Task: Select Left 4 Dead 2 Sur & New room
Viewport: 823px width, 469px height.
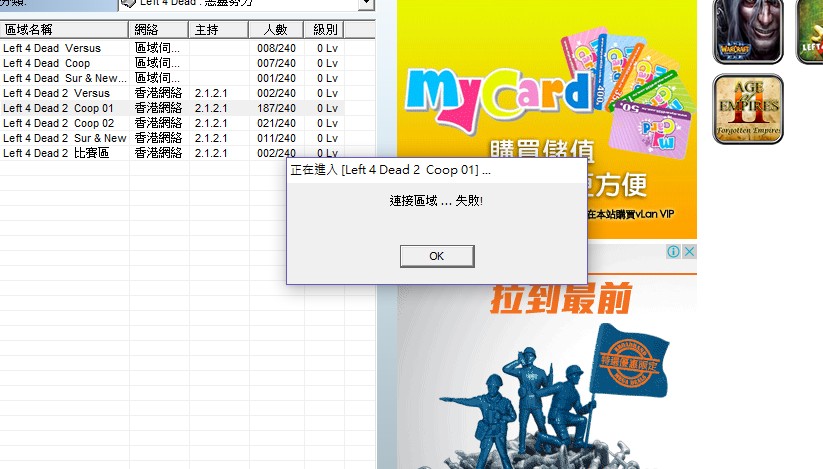Action: click(172, 138)
